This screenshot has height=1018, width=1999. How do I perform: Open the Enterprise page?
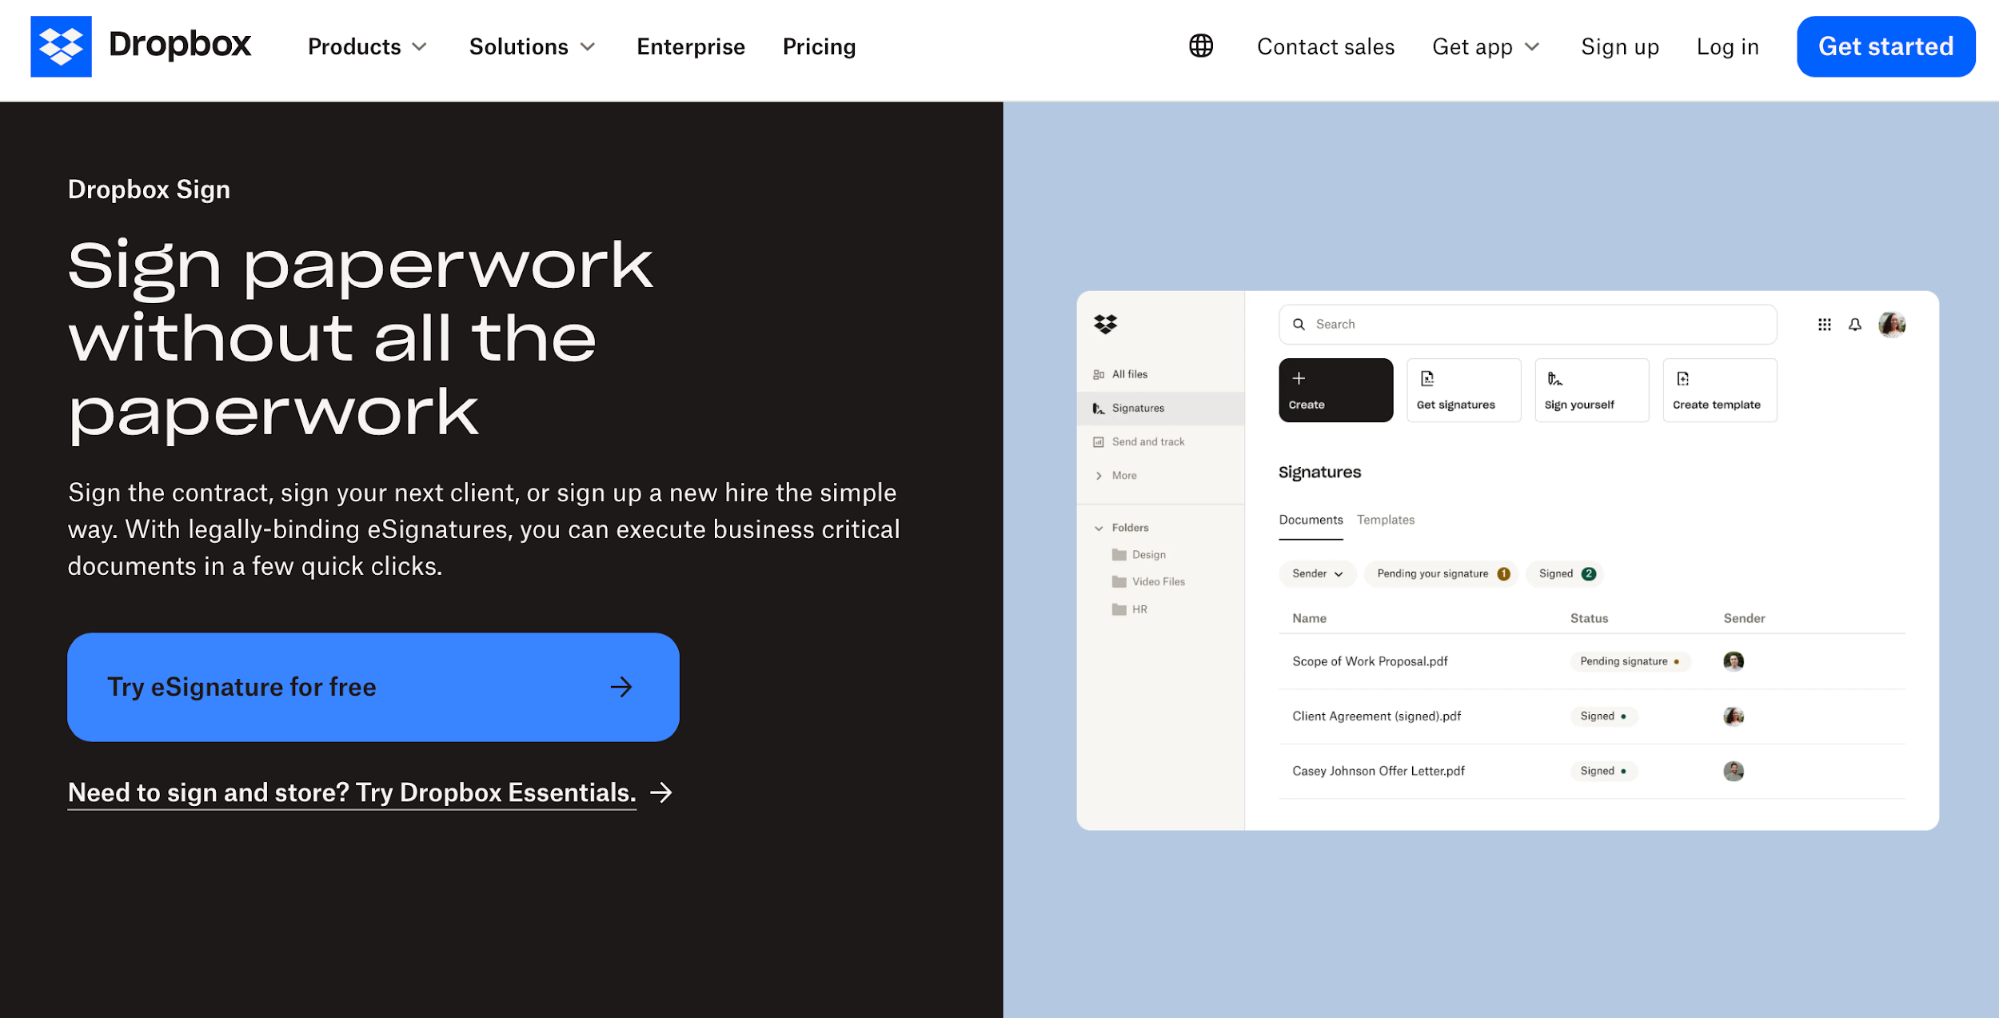(691, 47)
